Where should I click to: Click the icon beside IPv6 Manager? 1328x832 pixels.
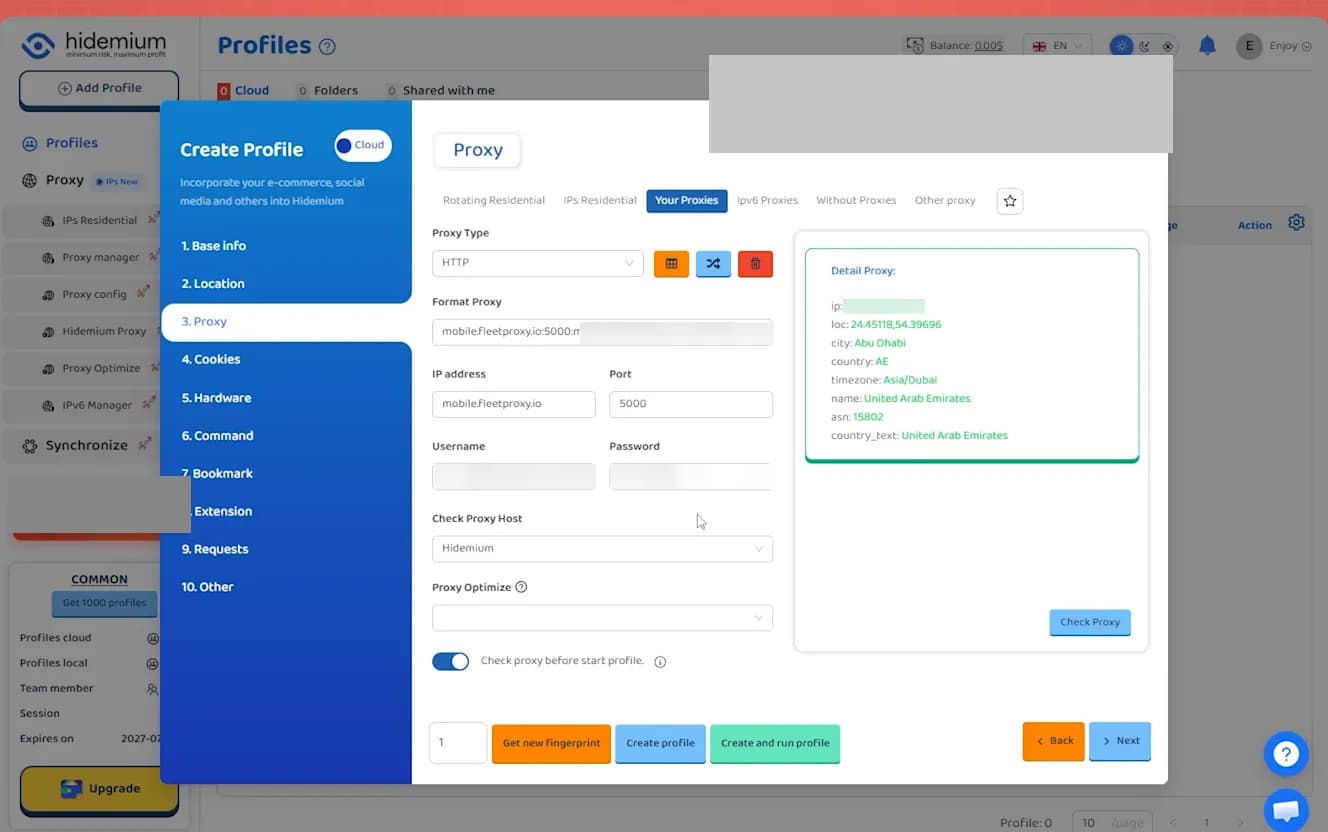[48, 405]
